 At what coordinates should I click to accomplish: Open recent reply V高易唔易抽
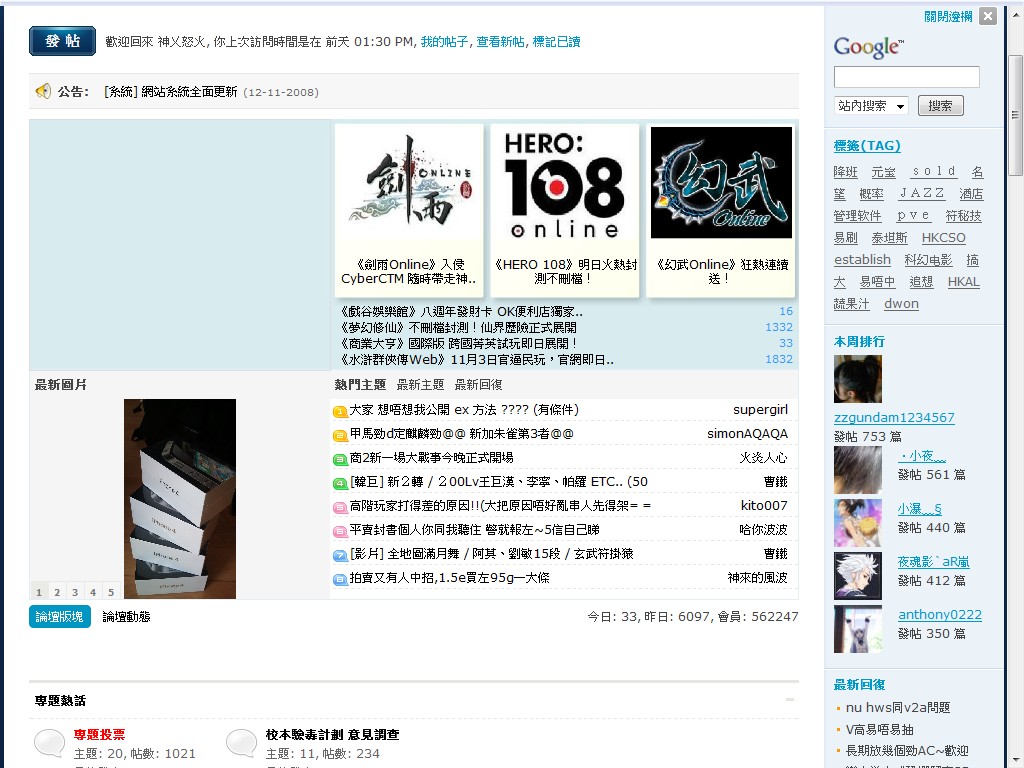[x=879, y=729]
